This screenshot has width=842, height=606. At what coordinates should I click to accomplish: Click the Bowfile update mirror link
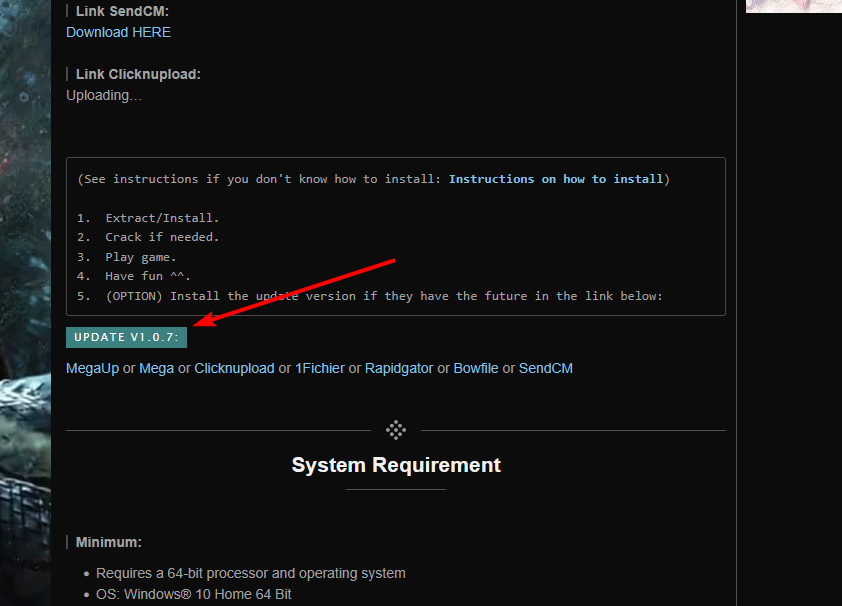[x=476, y=368]
